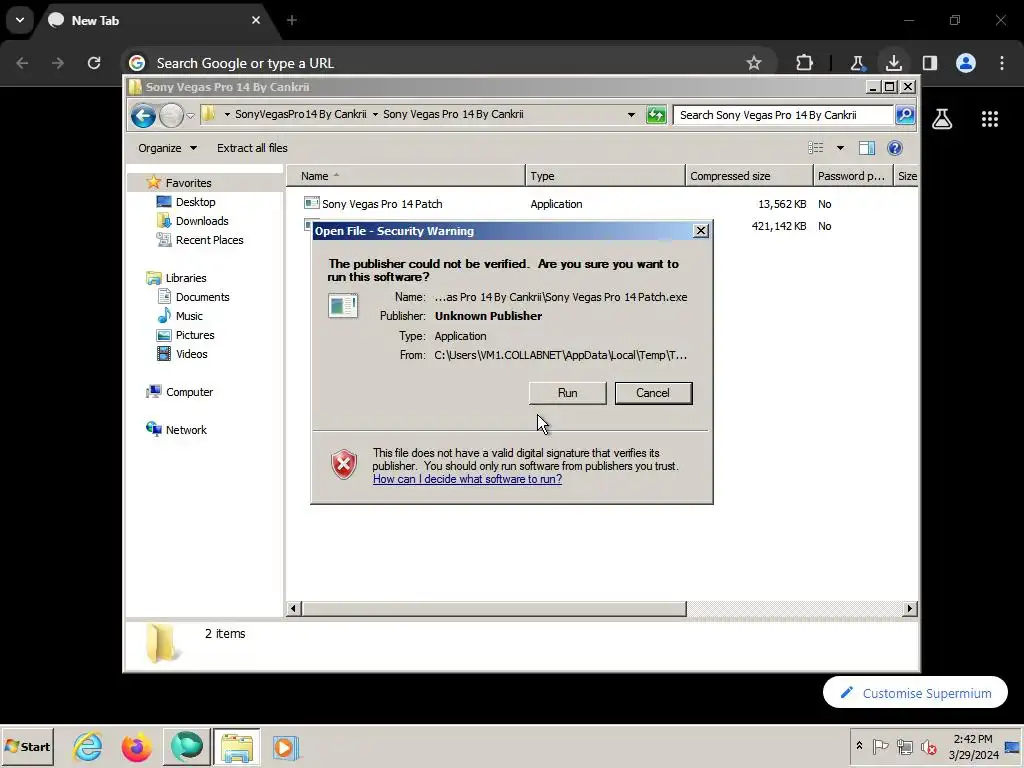Launch Internet Explorer from the taskbar
The image size is (1024, 768).
click(x=88, y=746)
